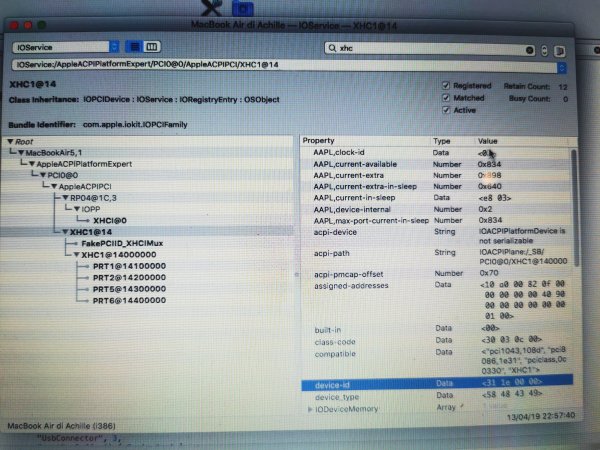Screen dimensions: 600x450
Task: Select the device_type property row
Action: click(x=437, y=396)
